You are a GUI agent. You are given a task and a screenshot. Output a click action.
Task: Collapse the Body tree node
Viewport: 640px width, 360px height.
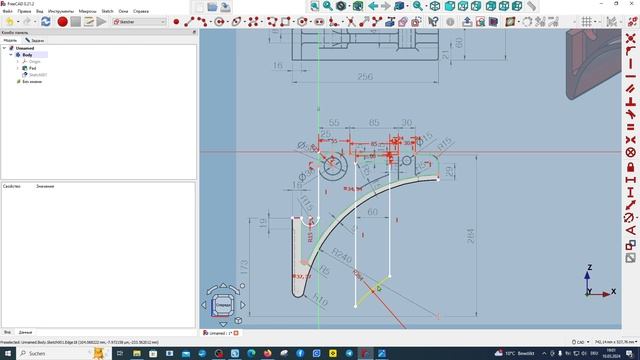pos(11,55)
